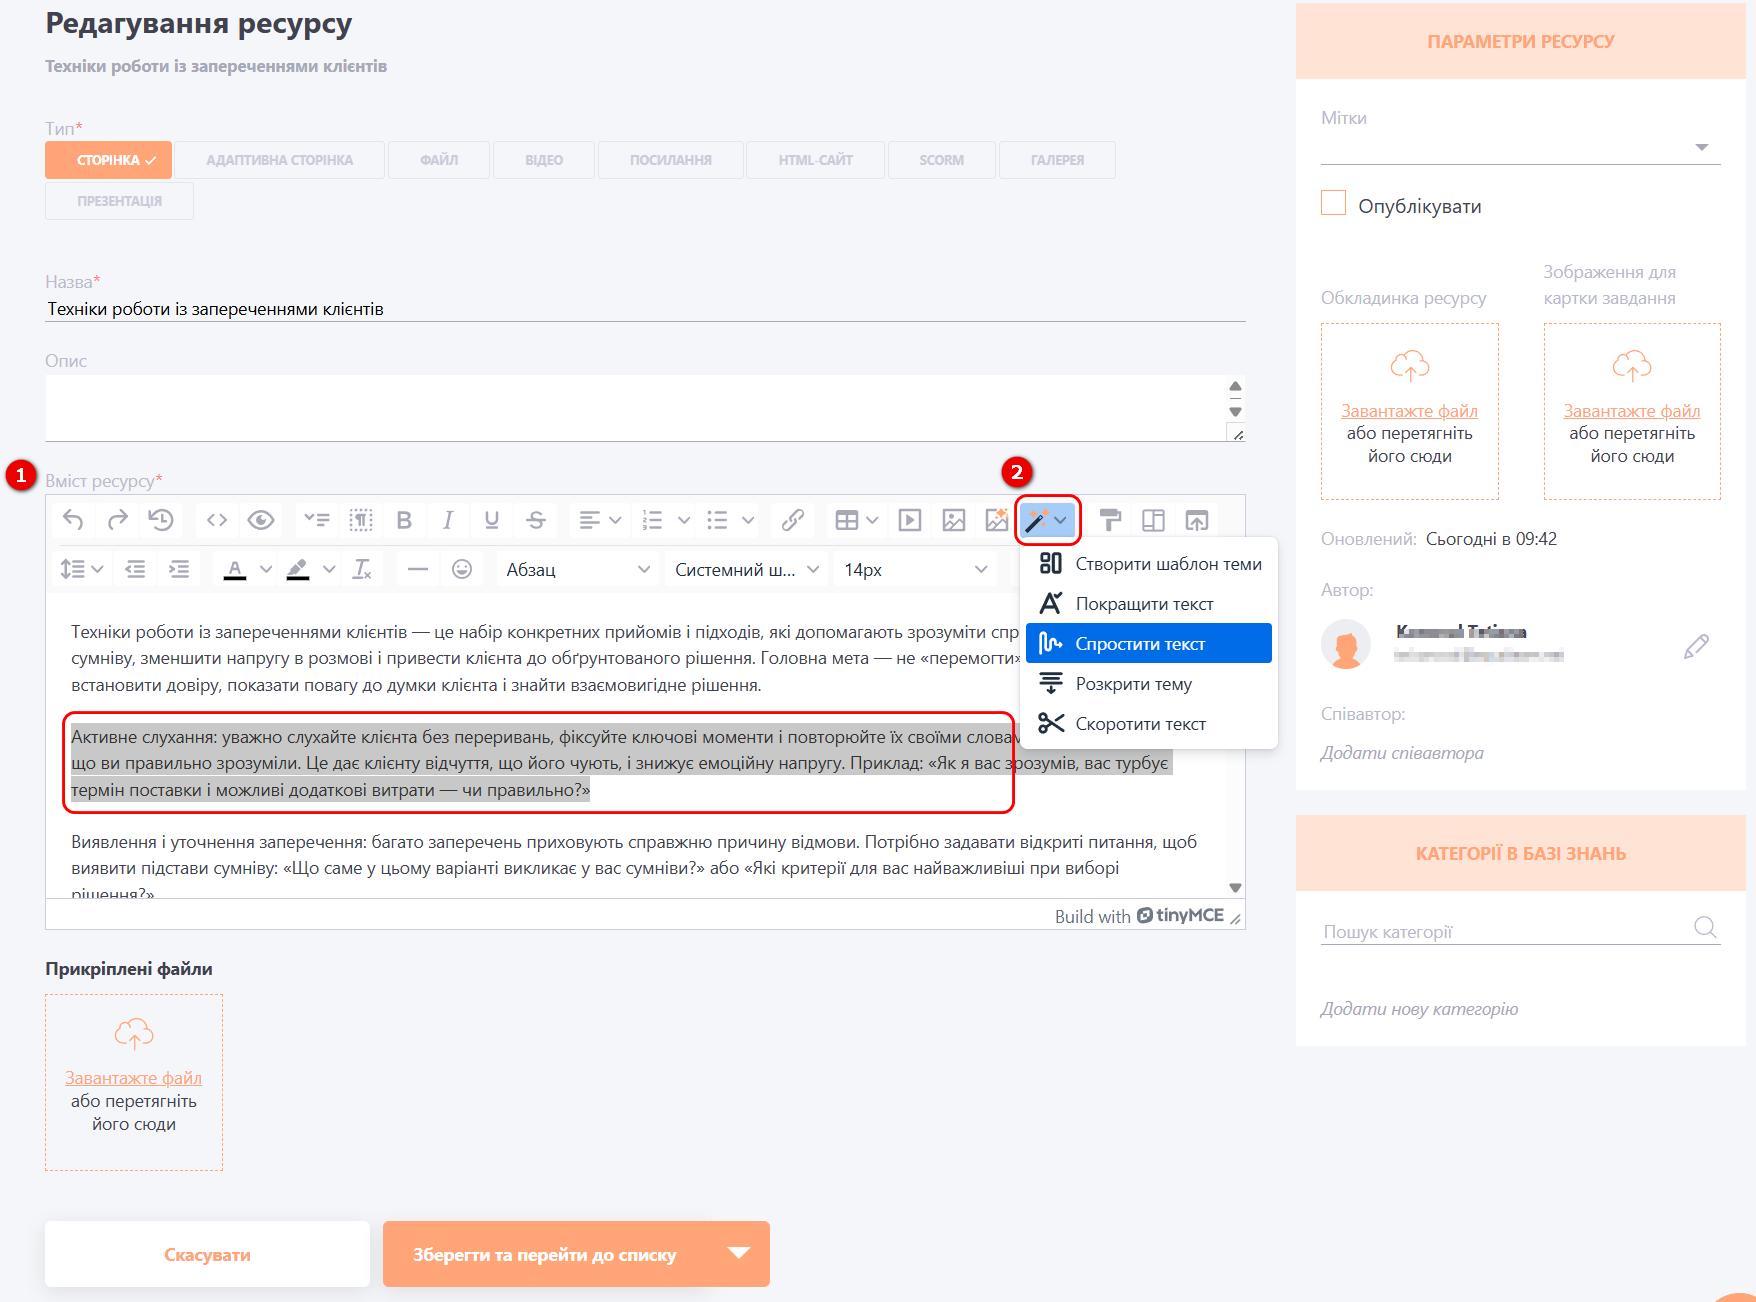1756x1302 pixels.
Task: Insert horizontal line from the toolbar
Action: (418, 569)
